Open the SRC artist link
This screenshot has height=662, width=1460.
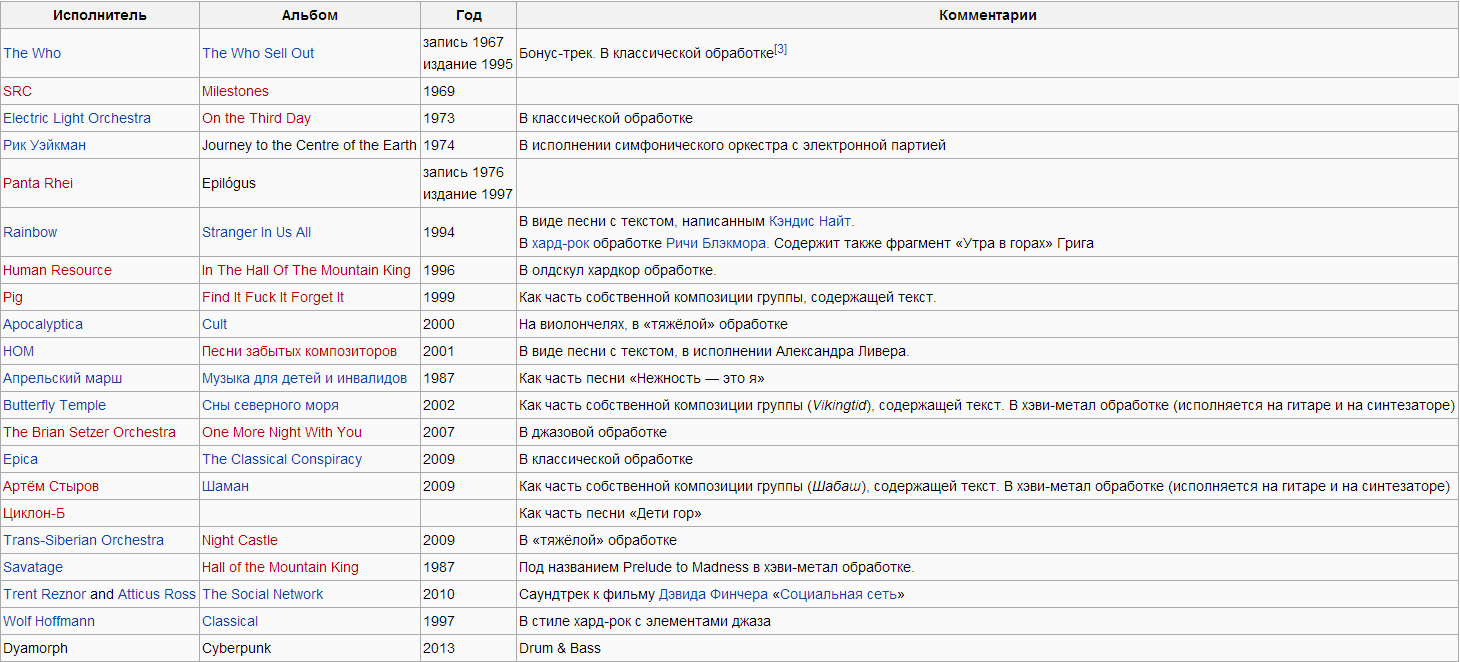click(17, 91)
